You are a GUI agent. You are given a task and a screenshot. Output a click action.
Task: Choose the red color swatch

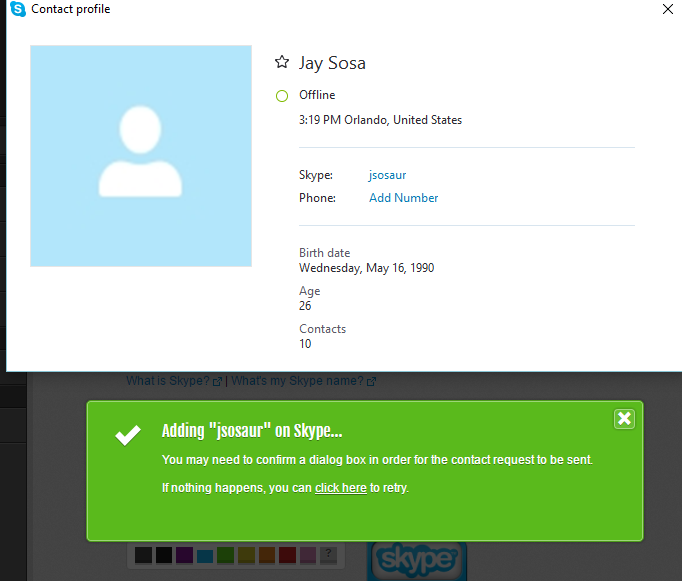288,555
